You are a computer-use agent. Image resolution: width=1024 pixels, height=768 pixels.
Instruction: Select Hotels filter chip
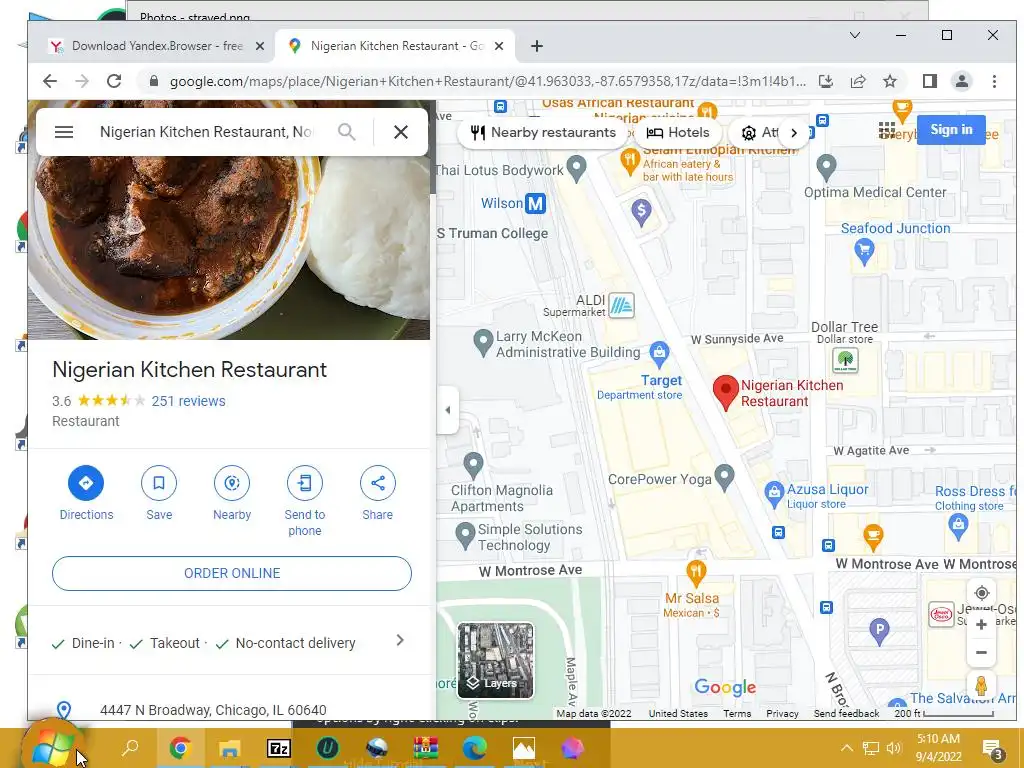[x=677, y=133]
